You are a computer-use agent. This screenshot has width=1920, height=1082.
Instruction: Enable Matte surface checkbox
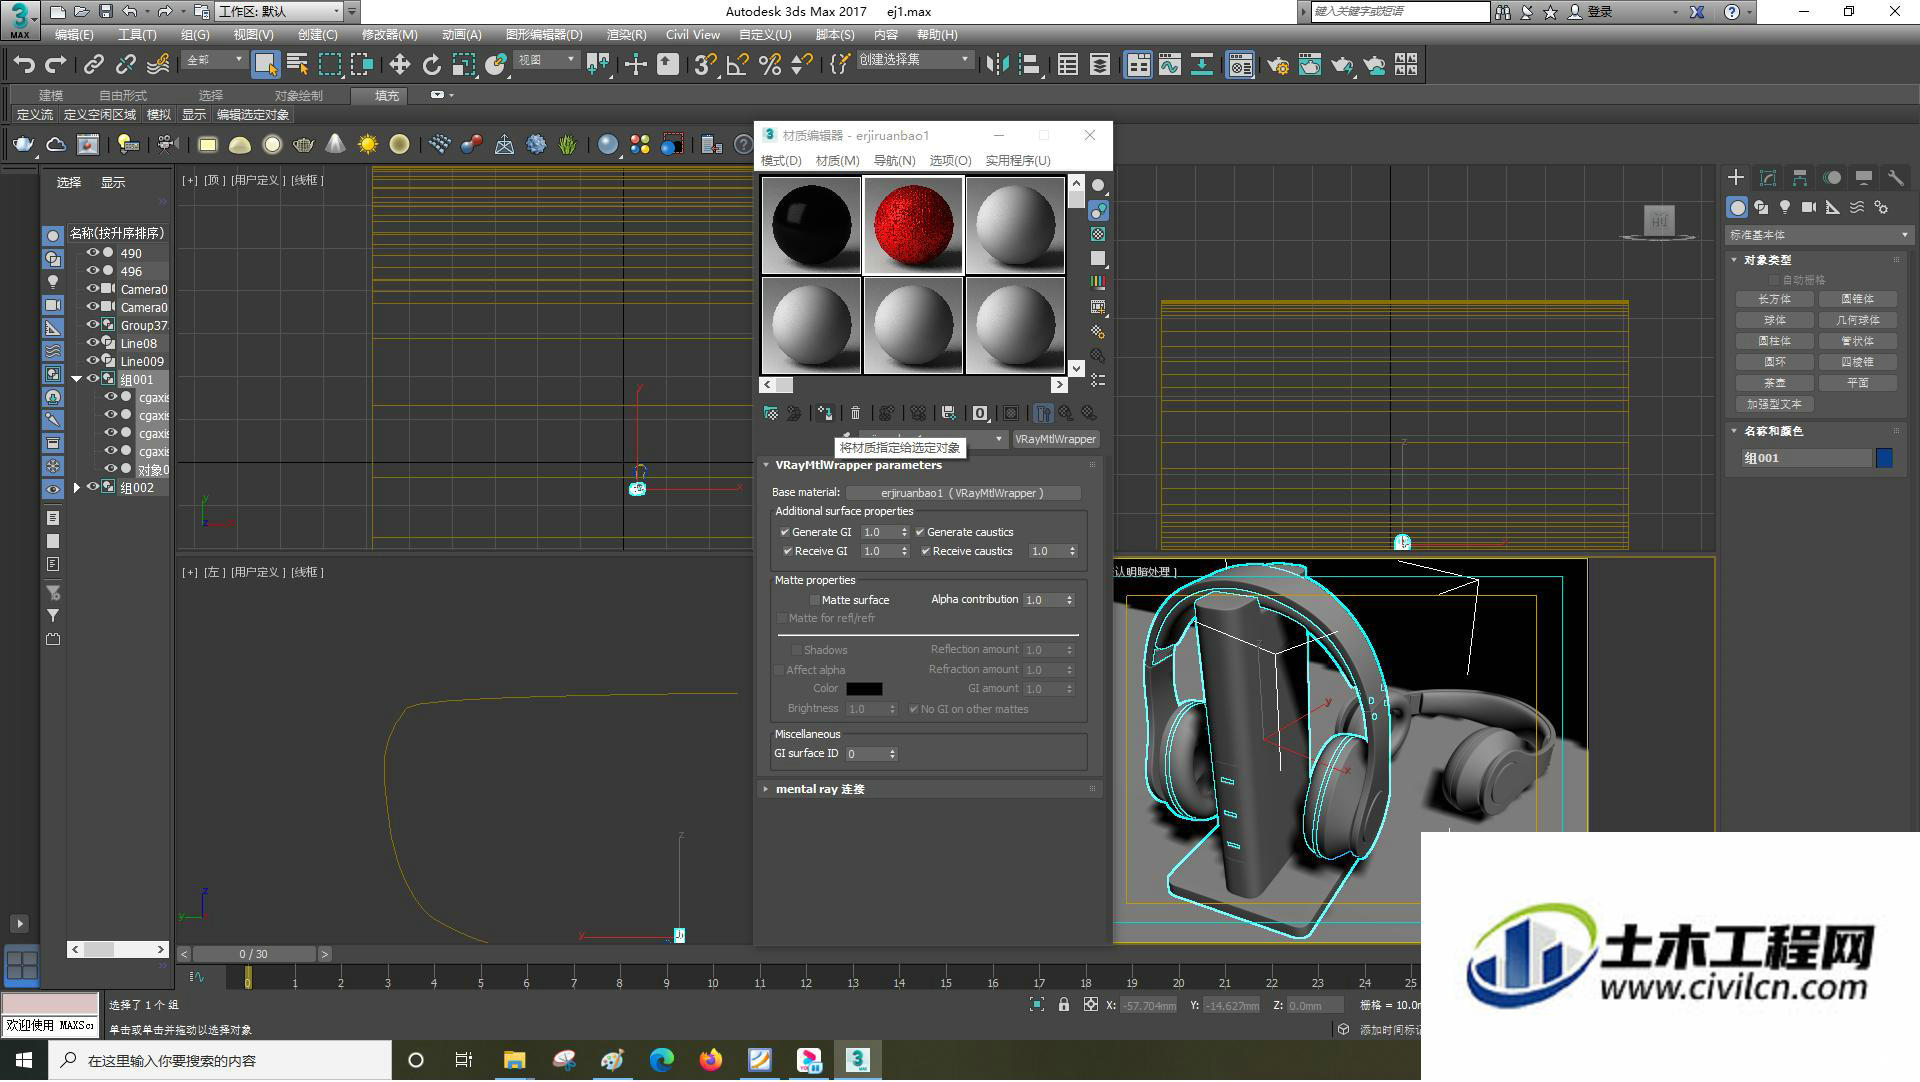coord(815,600)
